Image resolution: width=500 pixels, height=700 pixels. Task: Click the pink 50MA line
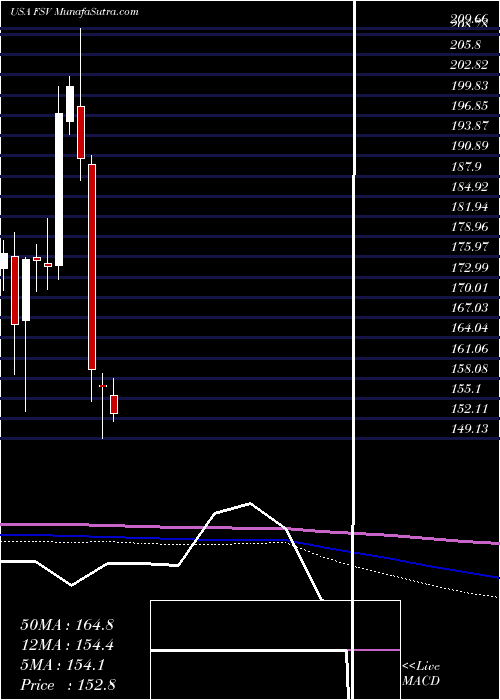(250, 529)
